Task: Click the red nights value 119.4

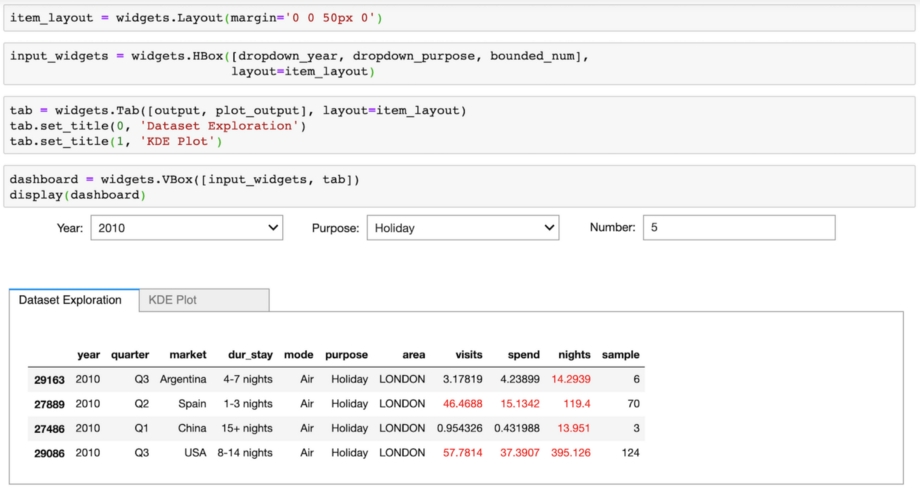Action: (577, 404)
